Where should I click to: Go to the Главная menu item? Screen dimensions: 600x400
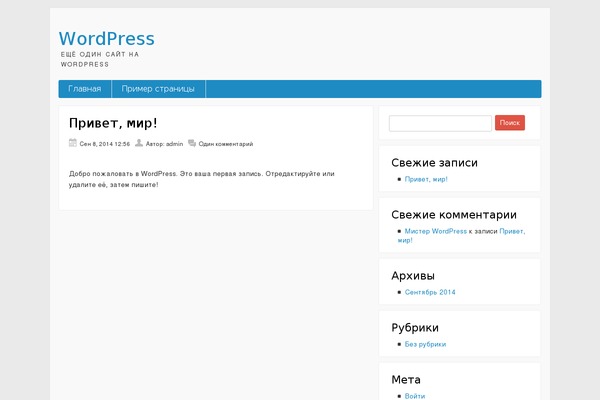[x=85, y=89]
